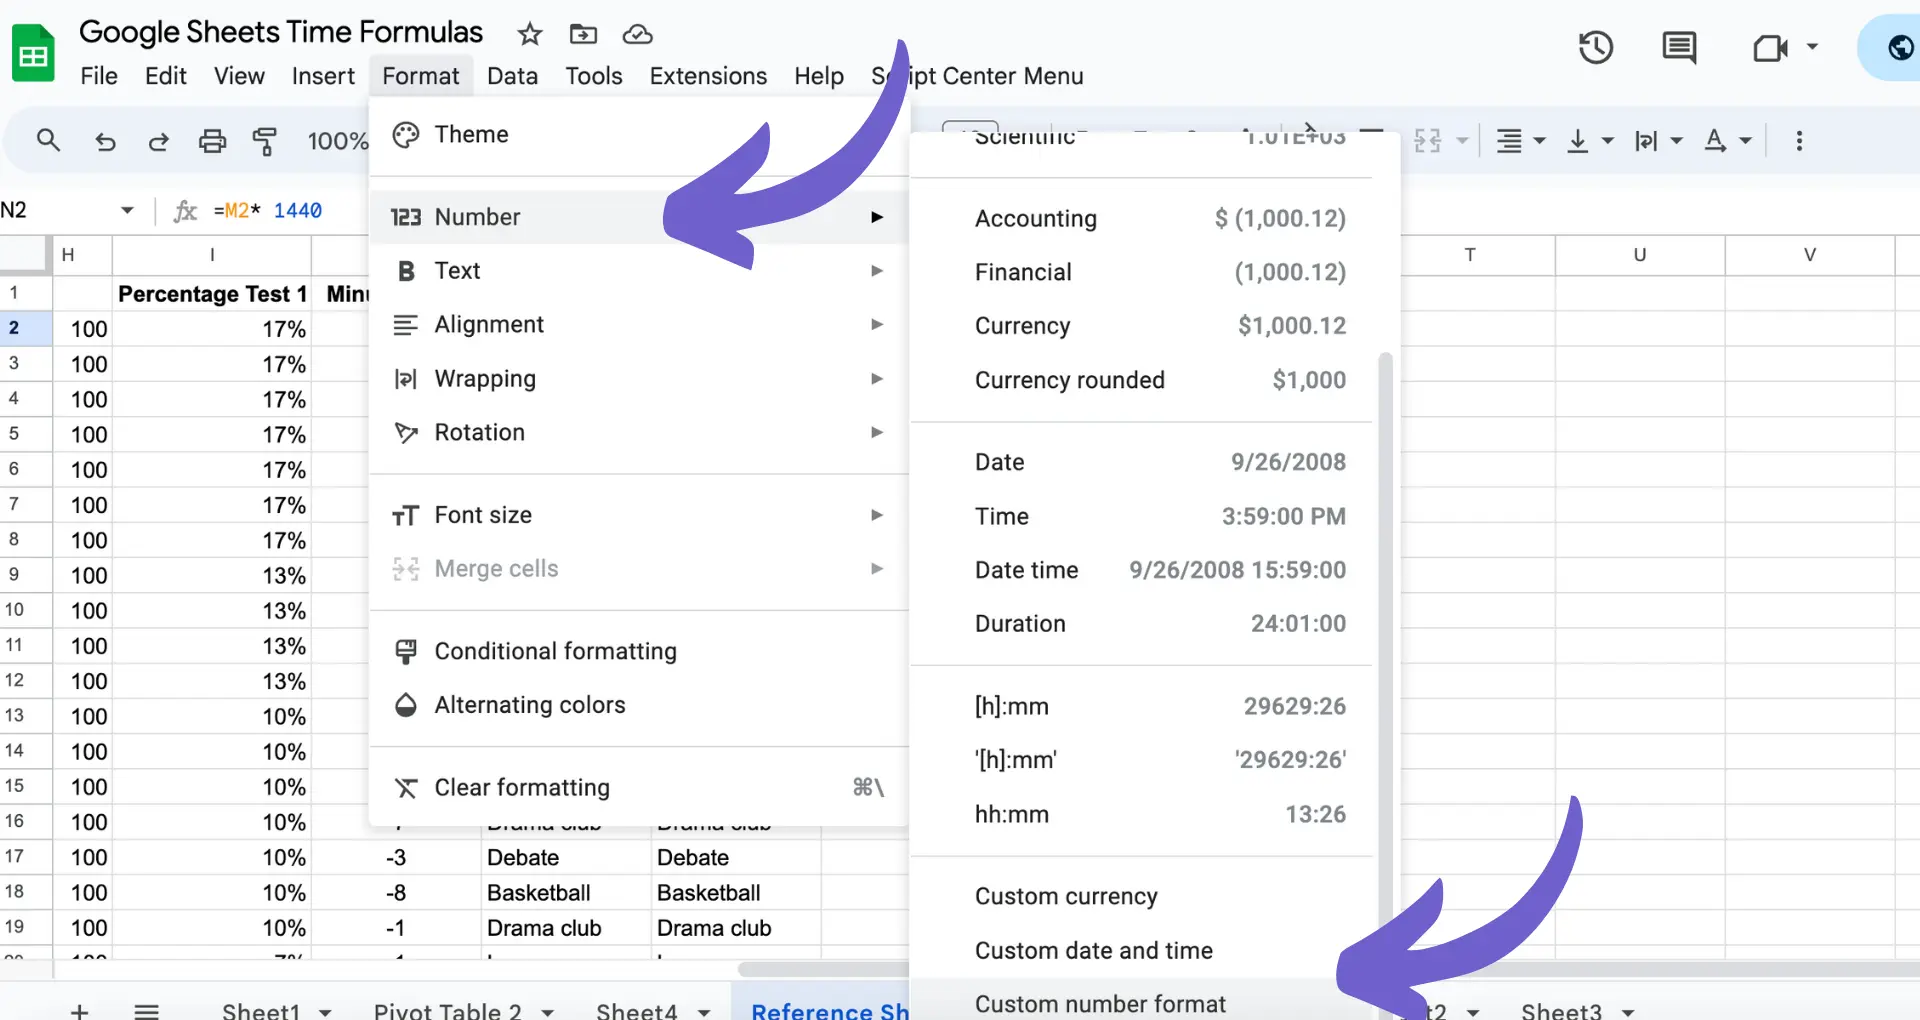This screenshot has height=1020, width=1920.
Task: Apply the [h]:mm custom format
Action: tap(1144, 706)
